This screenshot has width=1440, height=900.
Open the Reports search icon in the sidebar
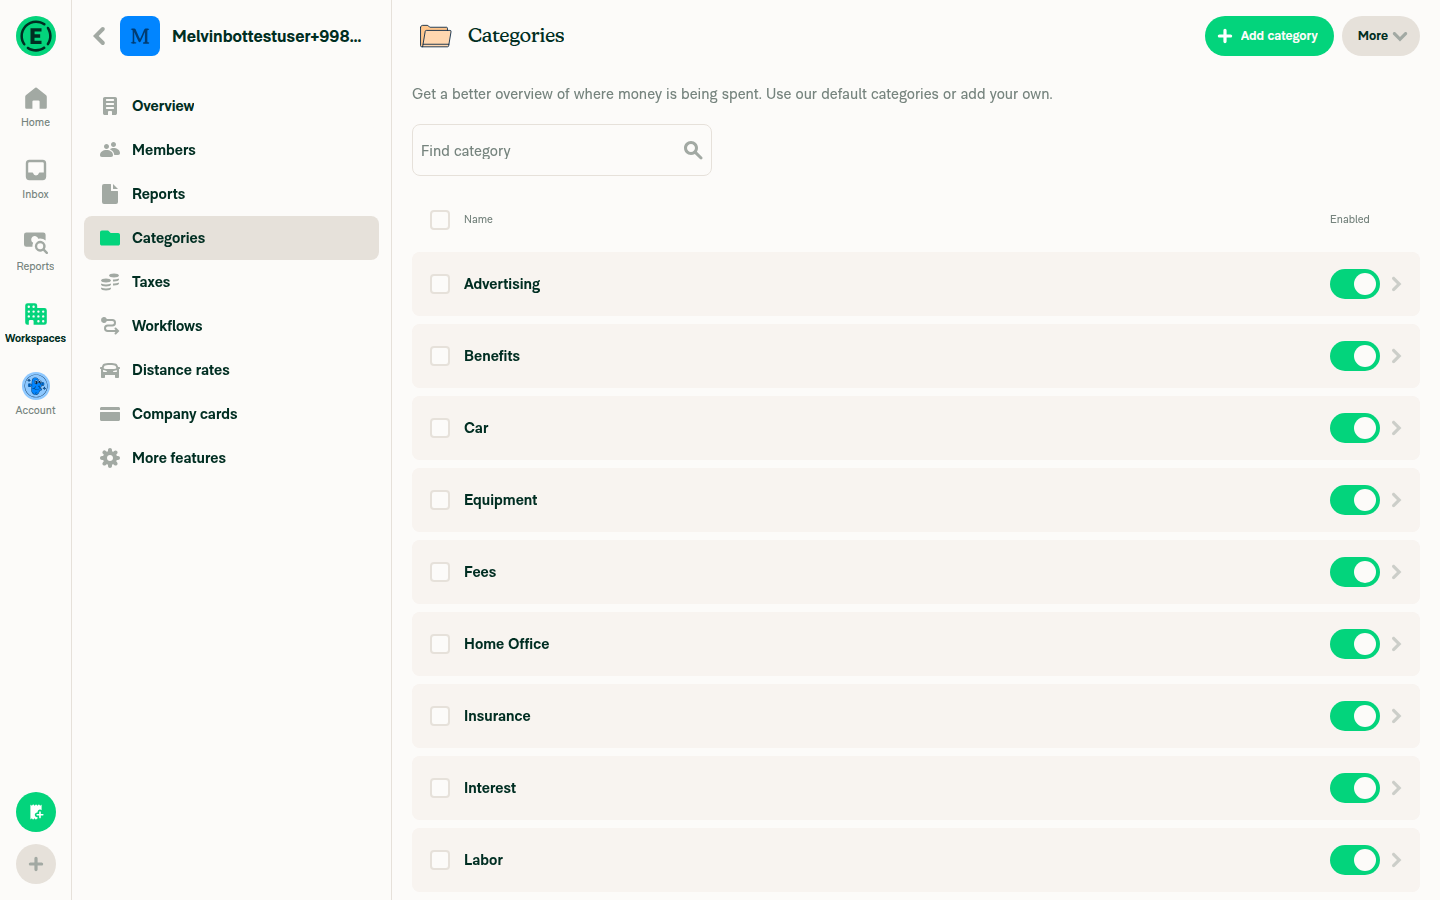pos(35,242)
